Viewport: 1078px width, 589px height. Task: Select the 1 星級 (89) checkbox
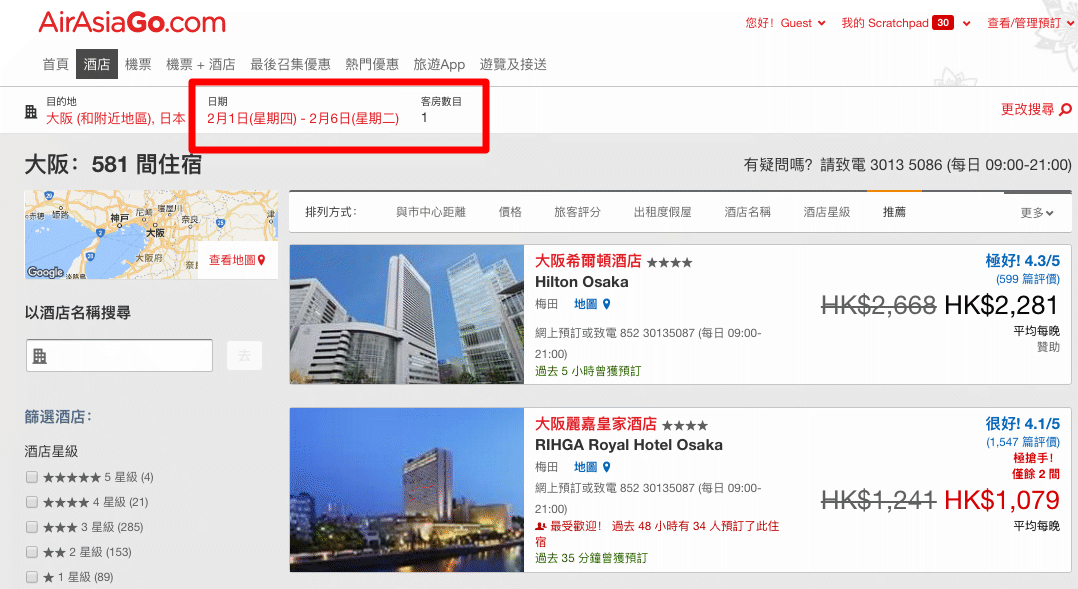pyautogui.click(x=32, y=577)
